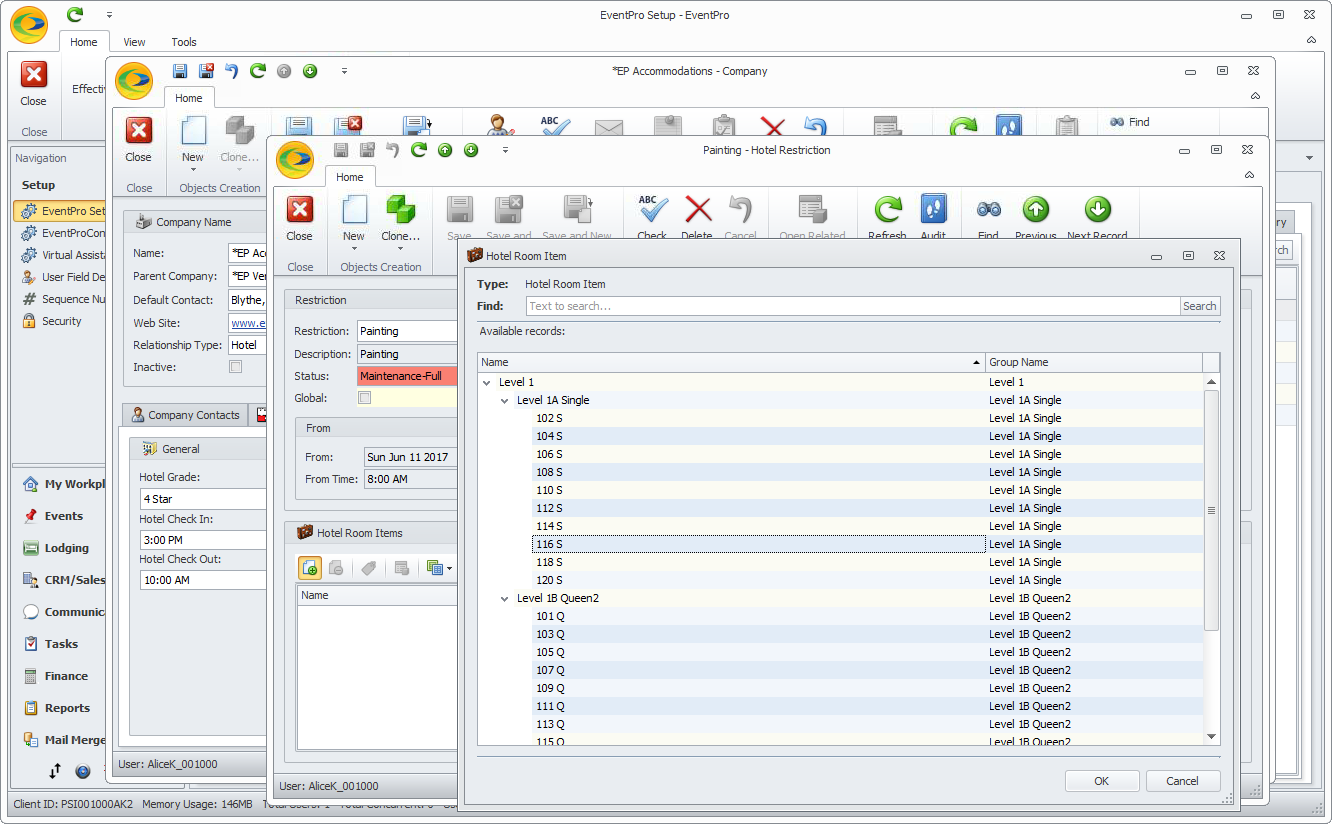Click From date Sun Jun 11 2017
This screenshot has width=1332, height=824.
click(x=410, y=456)
